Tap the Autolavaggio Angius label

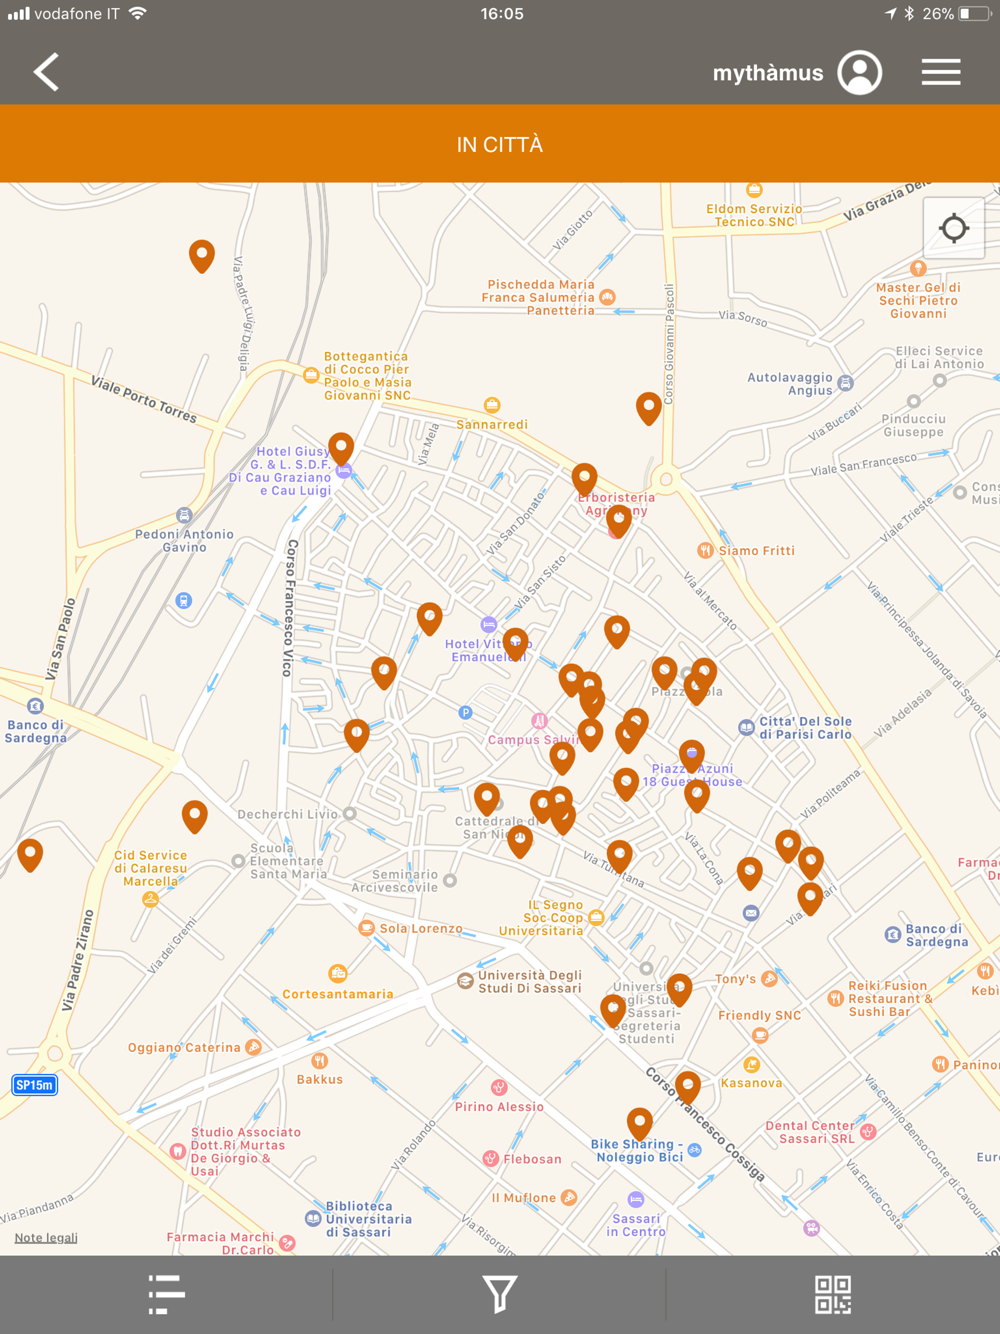click(790, 384)
